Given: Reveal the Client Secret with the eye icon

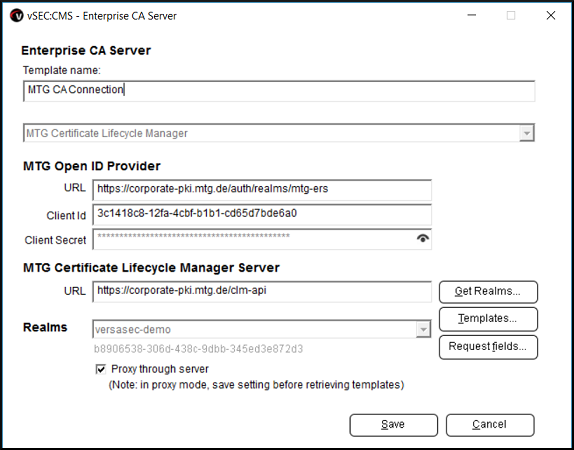Looking at the screenshot, I should pos(422,239).
